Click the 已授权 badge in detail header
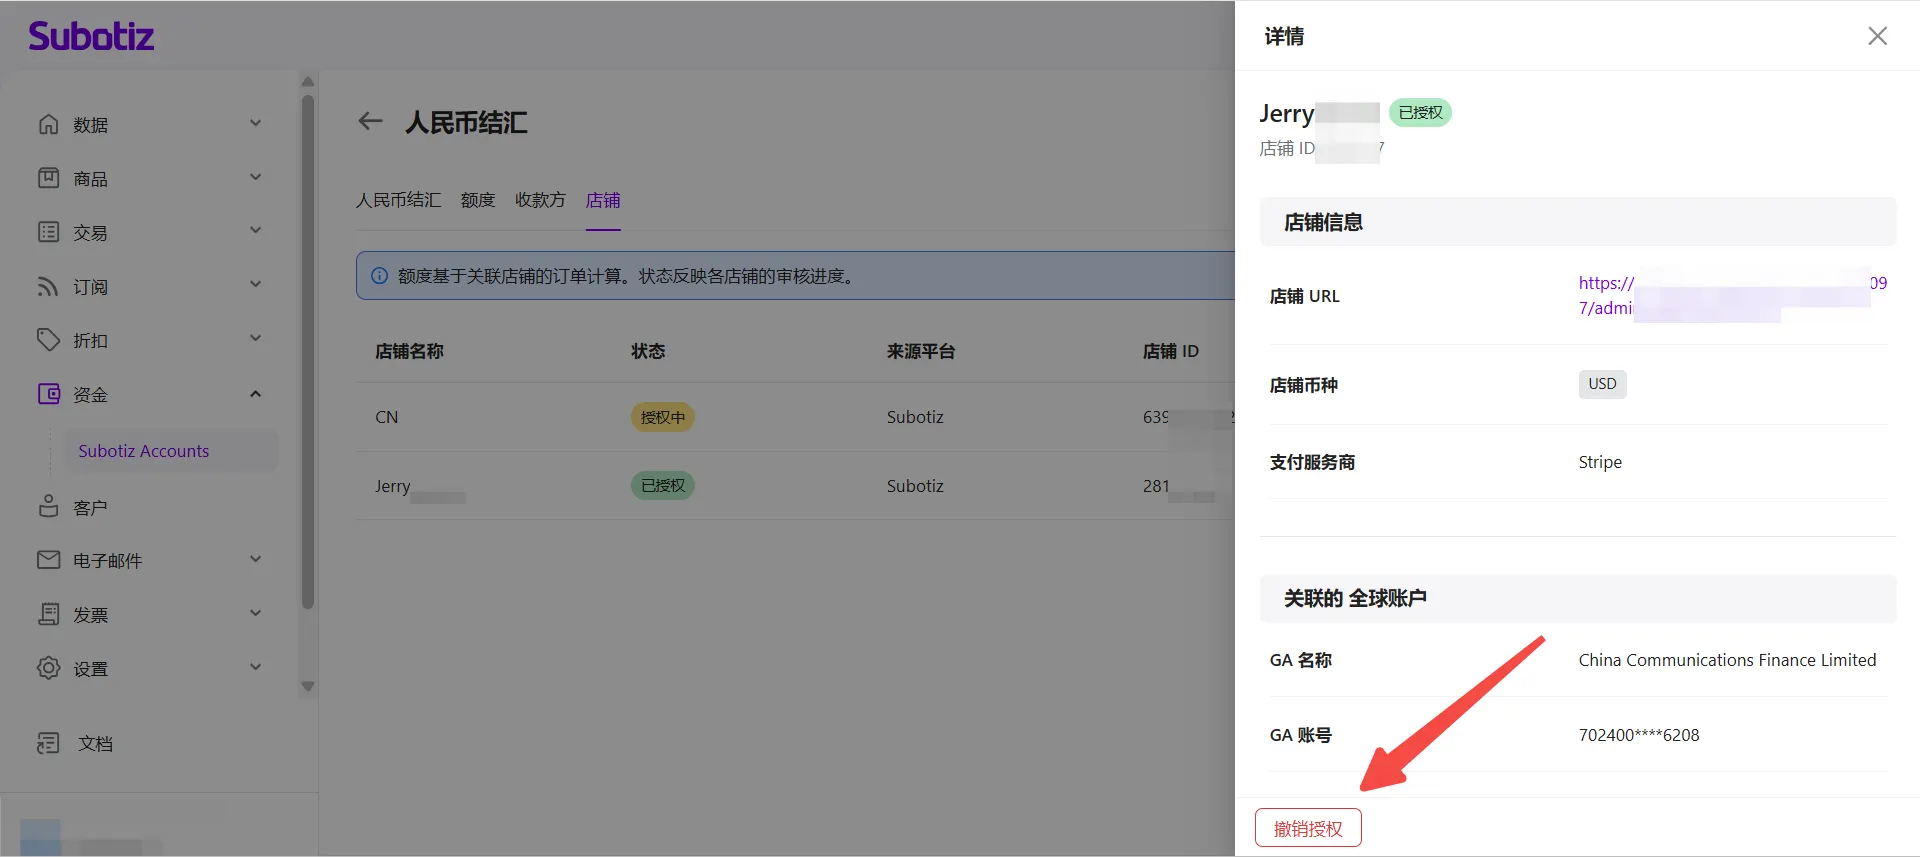 (x=1420, y=113)
